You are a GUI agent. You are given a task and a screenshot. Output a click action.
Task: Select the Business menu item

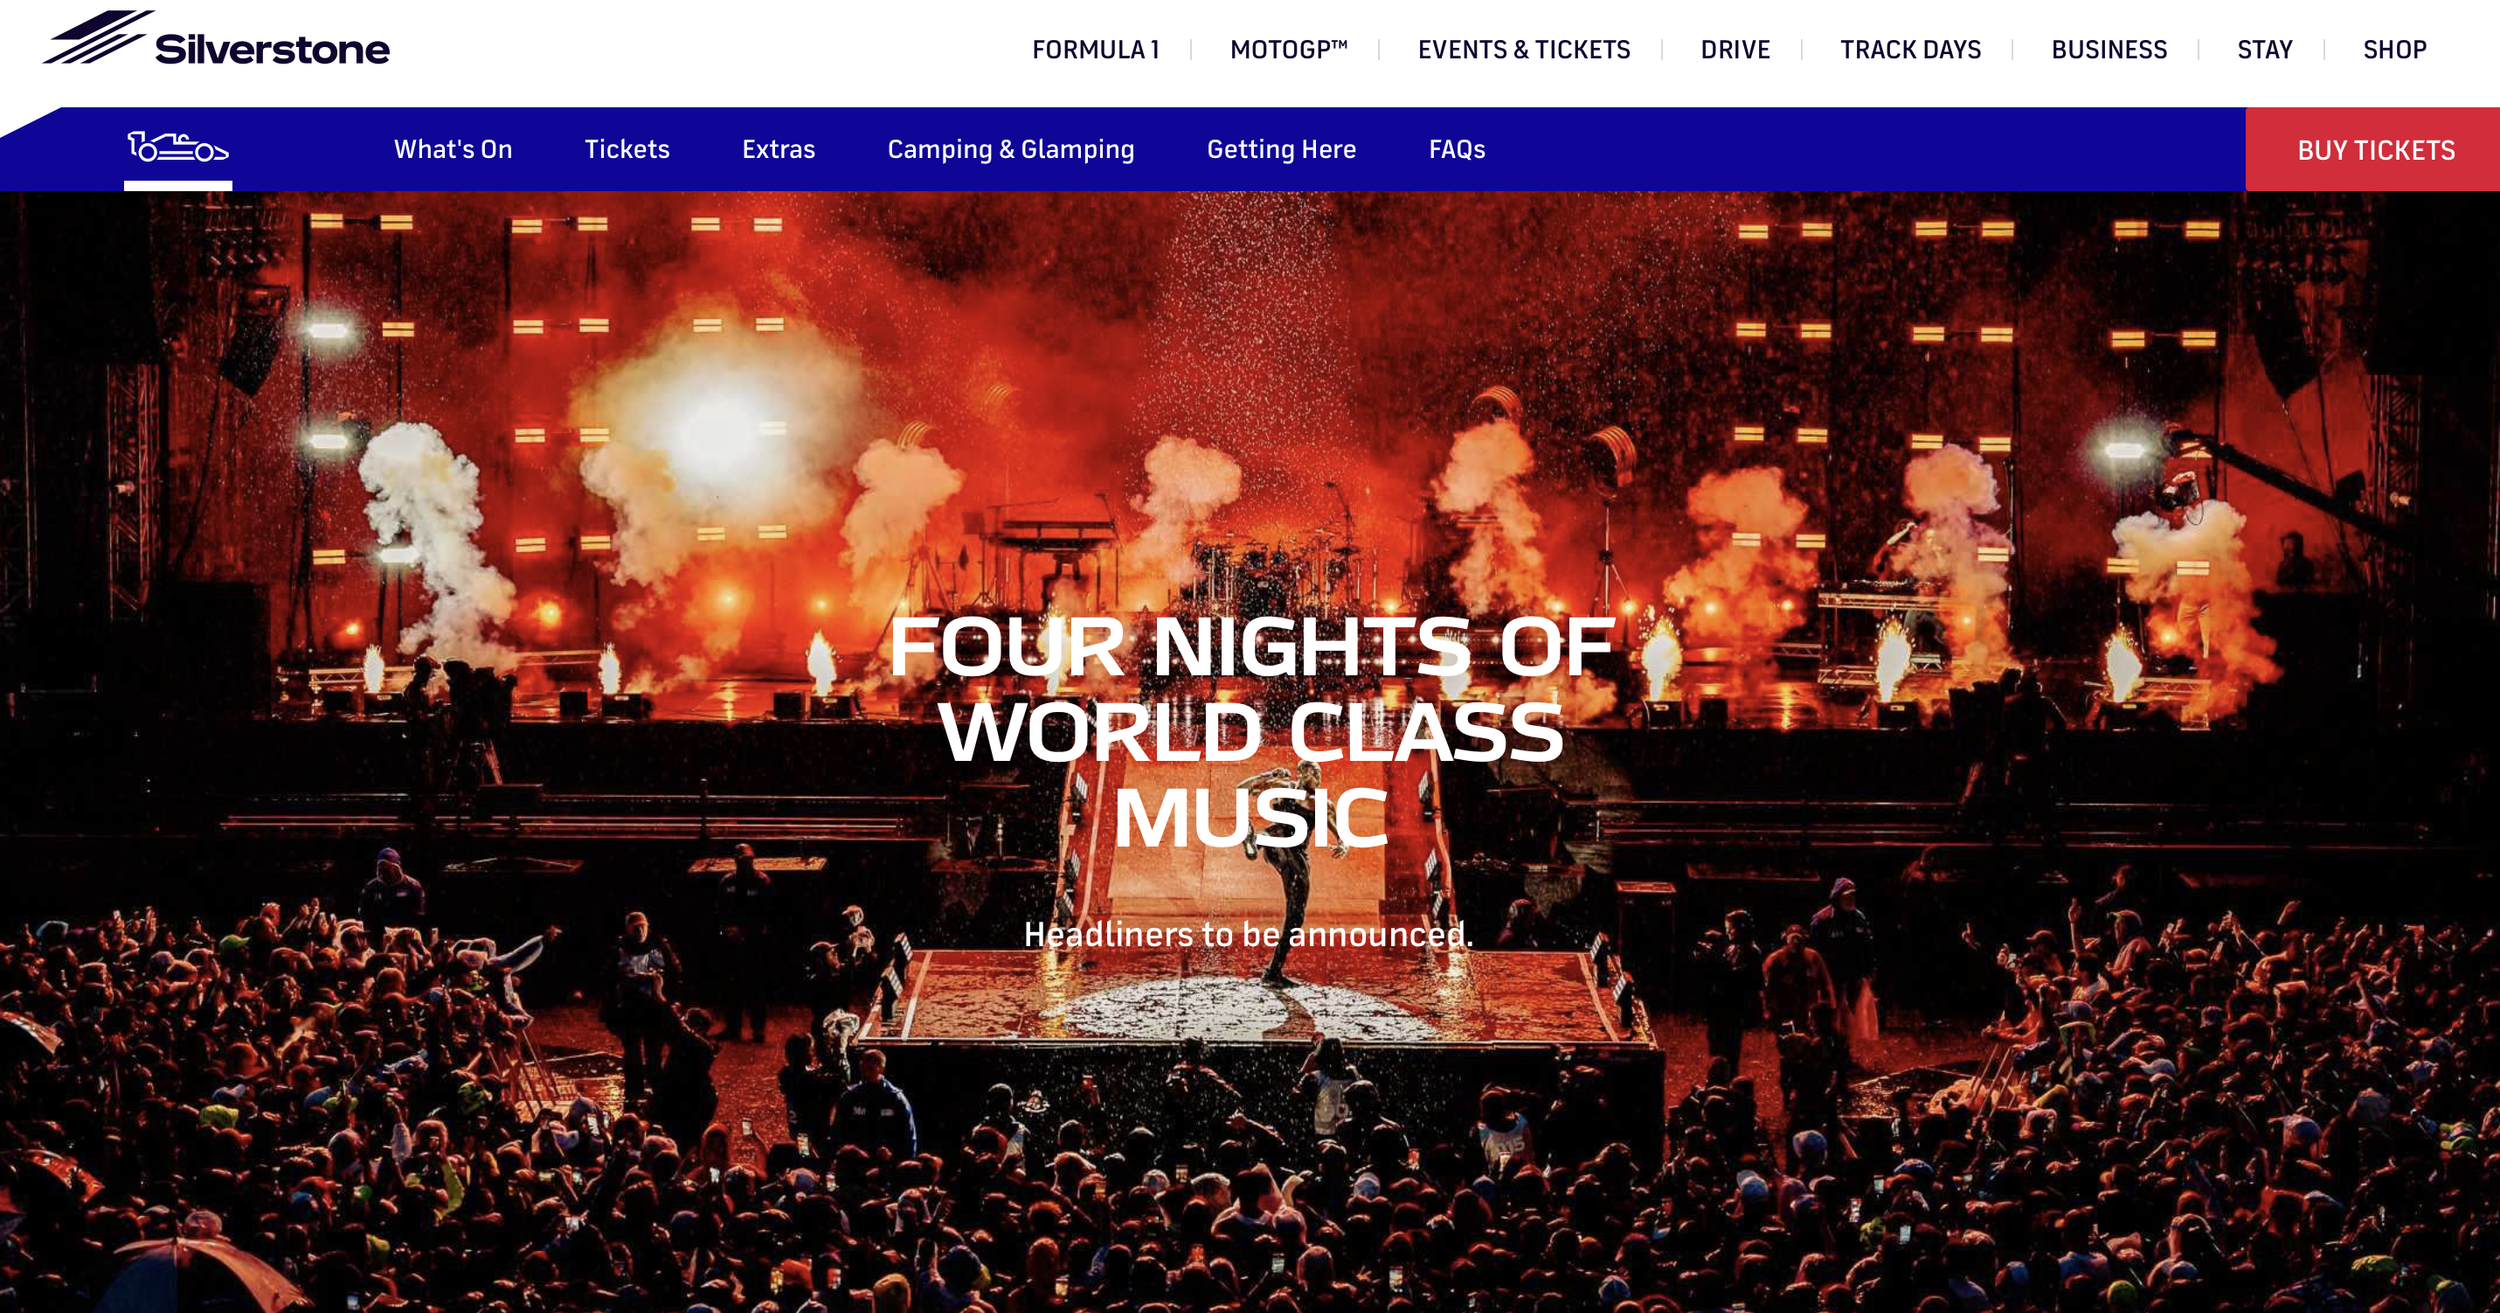point(2109,49)
